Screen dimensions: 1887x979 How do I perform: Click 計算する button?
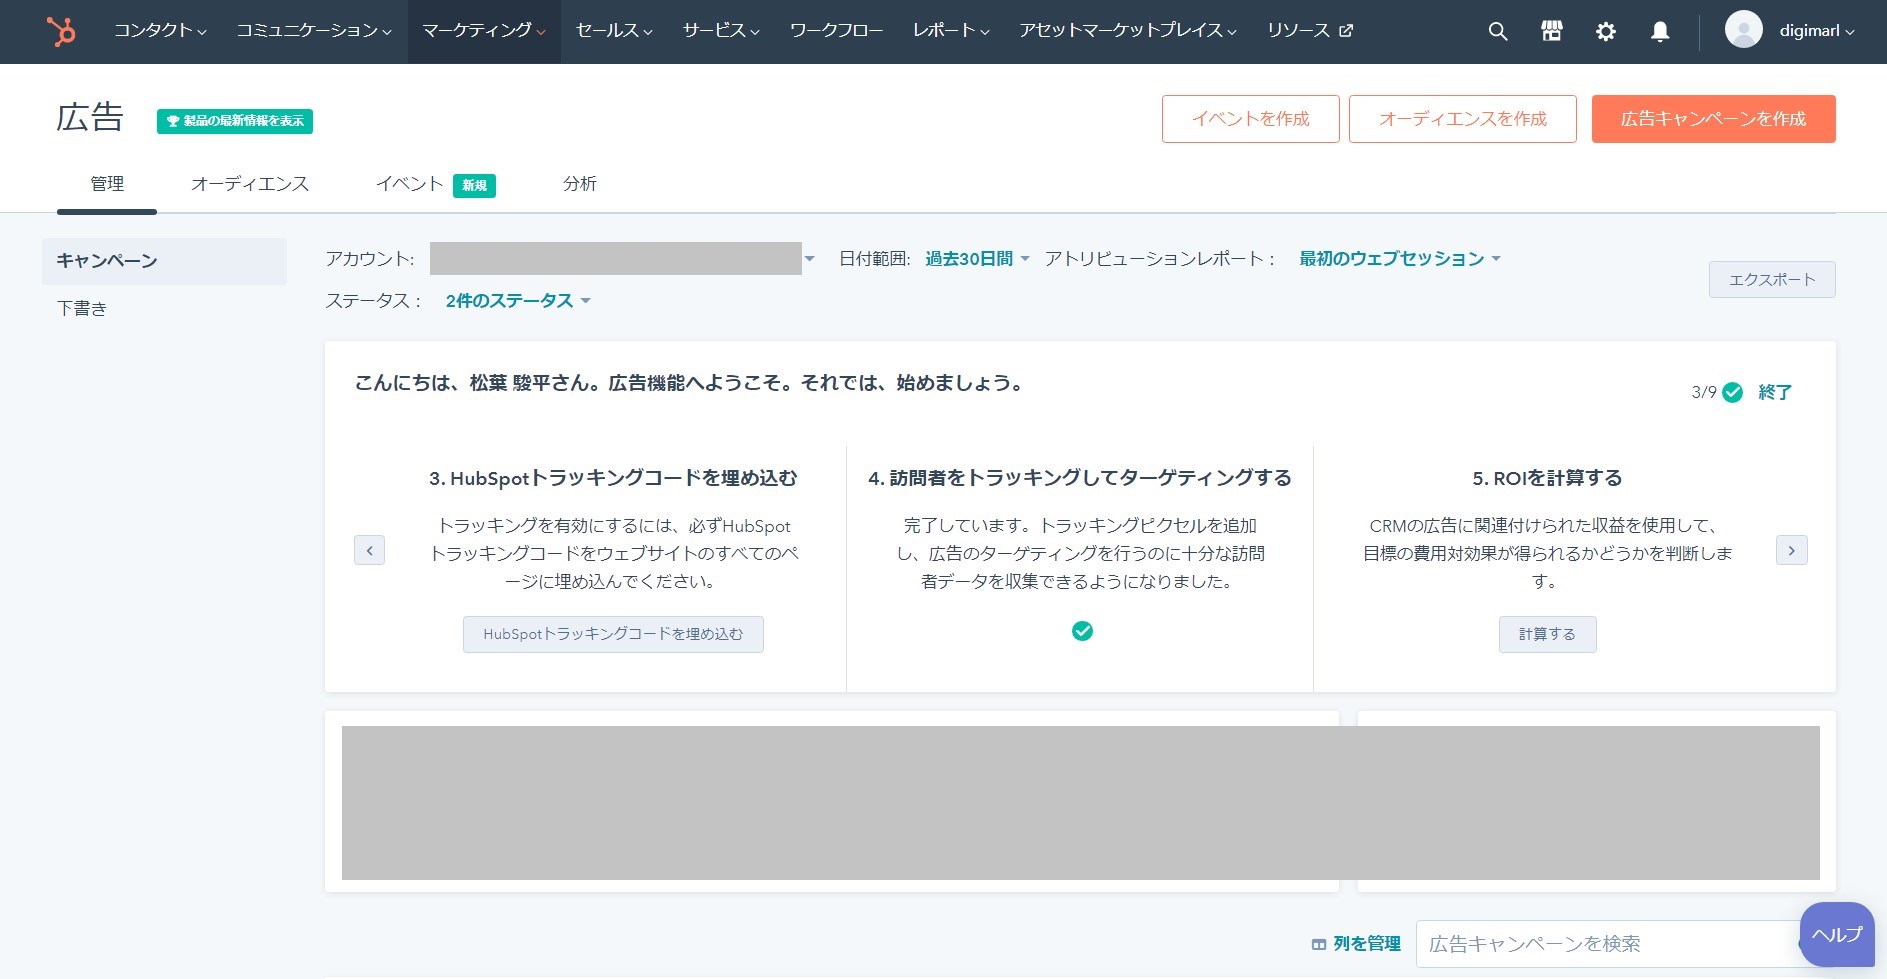pos(1547,634)
